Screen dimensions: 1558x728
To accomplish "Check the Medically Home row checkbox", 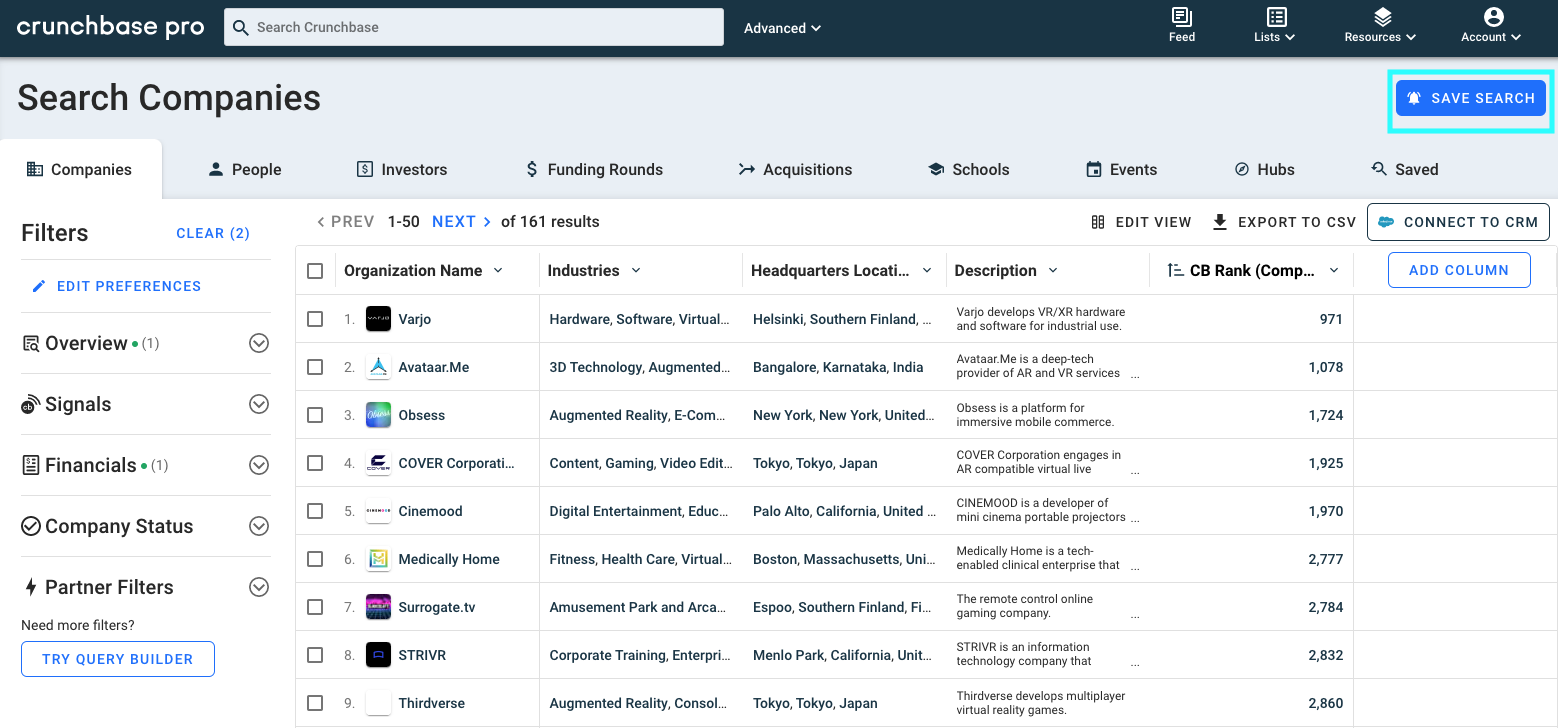I will (315, 559).
